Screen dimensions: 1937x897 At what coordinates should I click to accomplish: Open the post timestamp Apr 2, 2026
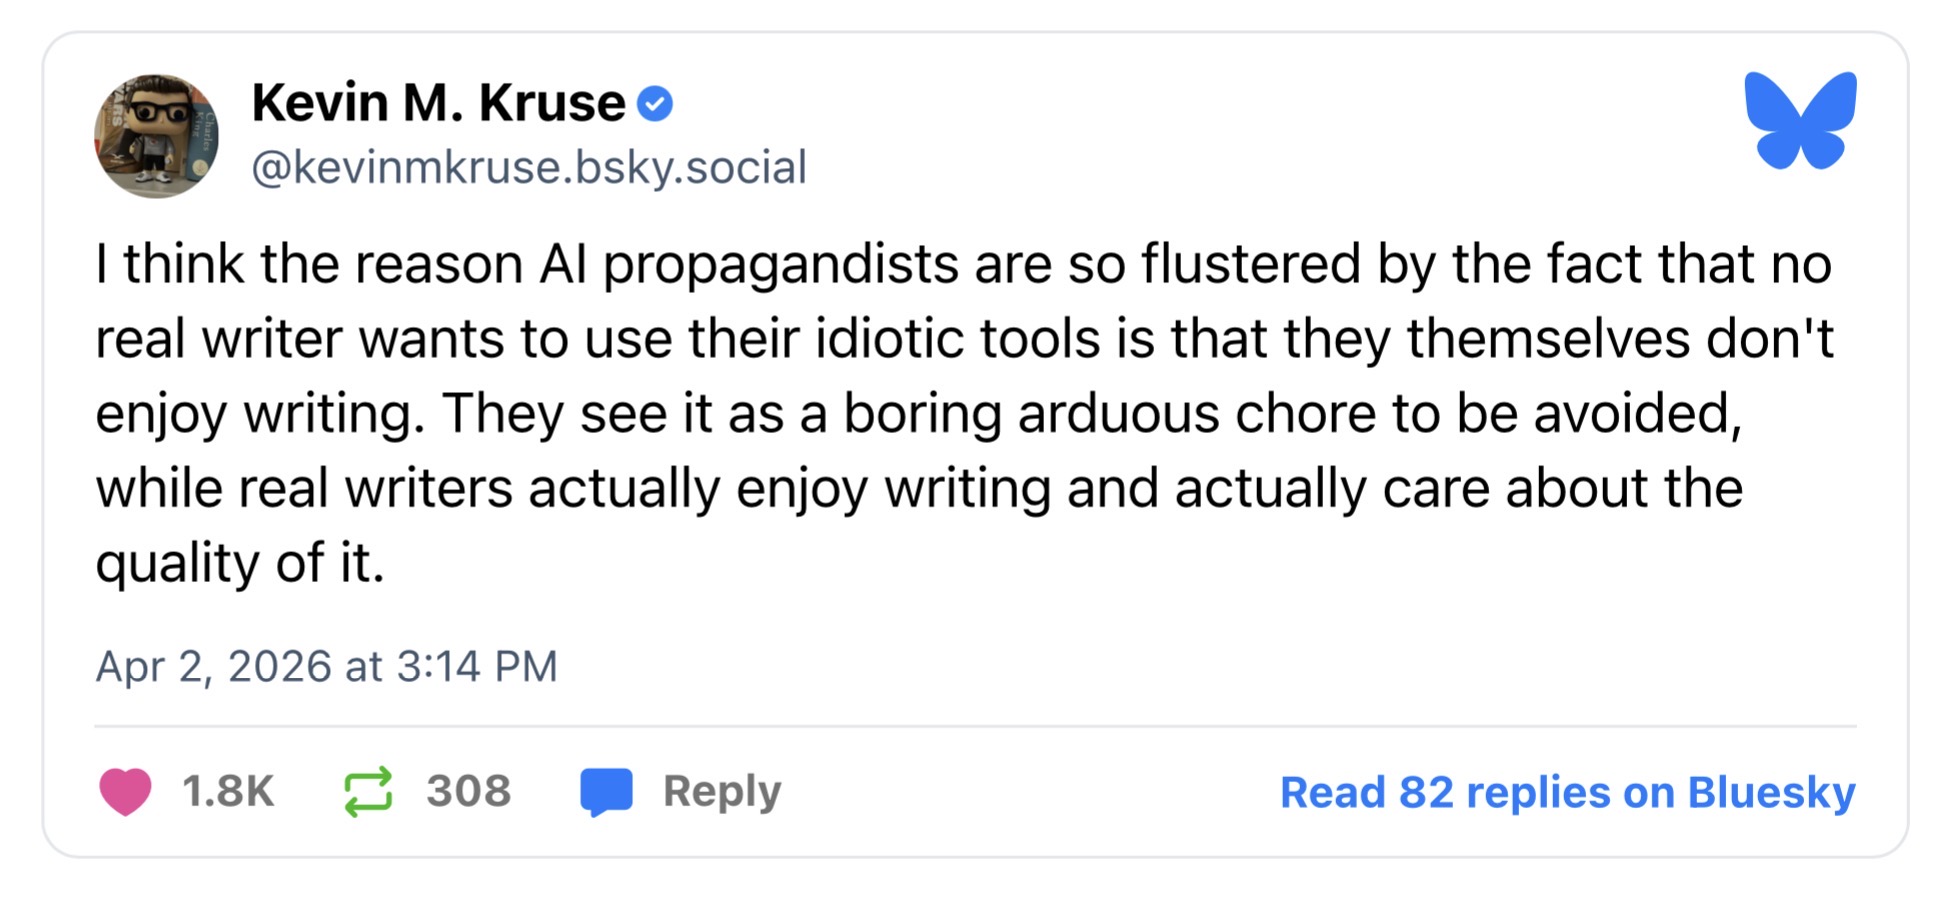(212, 666)
